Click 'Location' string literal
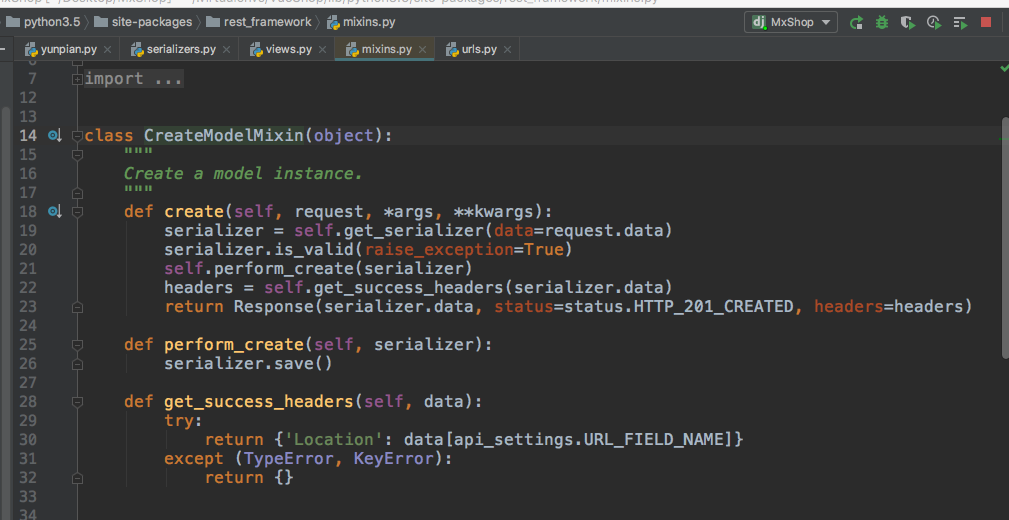 [334, 440]
